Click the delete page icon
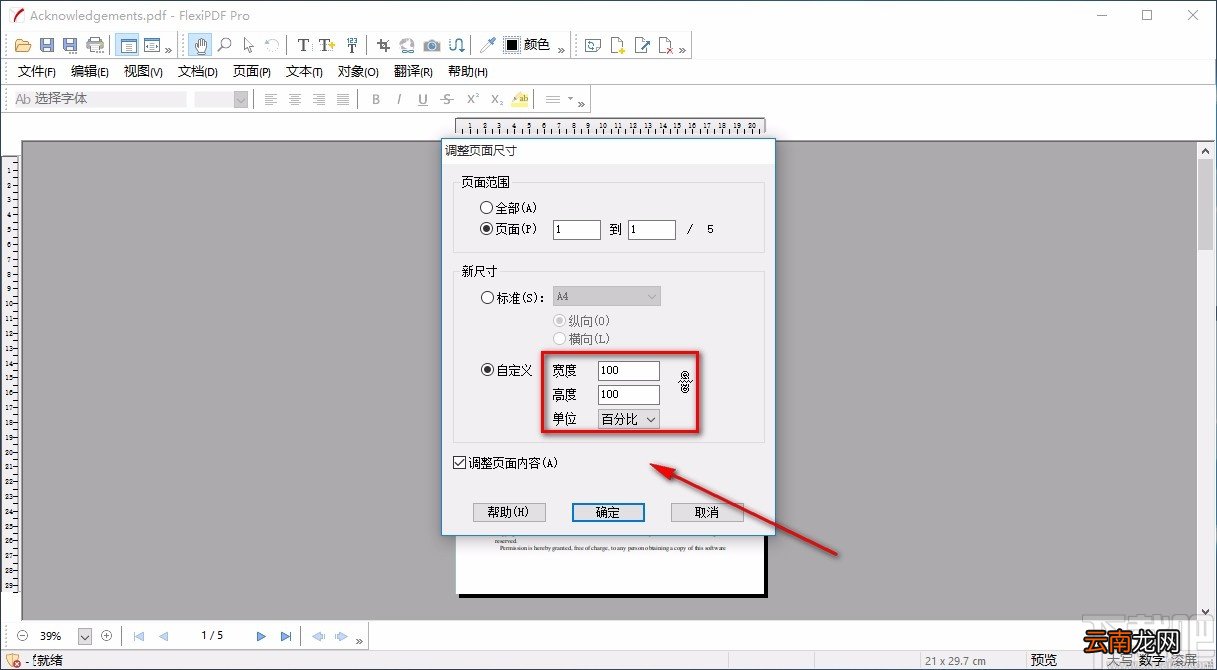The height and width of the screenshot is (670, 1217). pos(666,45)
